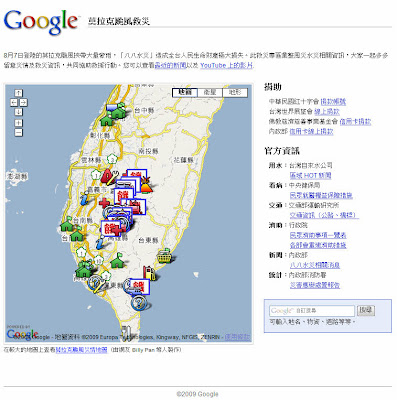Click the Google custom search input field
Screen dimensions: 397x400
(x=312, y=311)
